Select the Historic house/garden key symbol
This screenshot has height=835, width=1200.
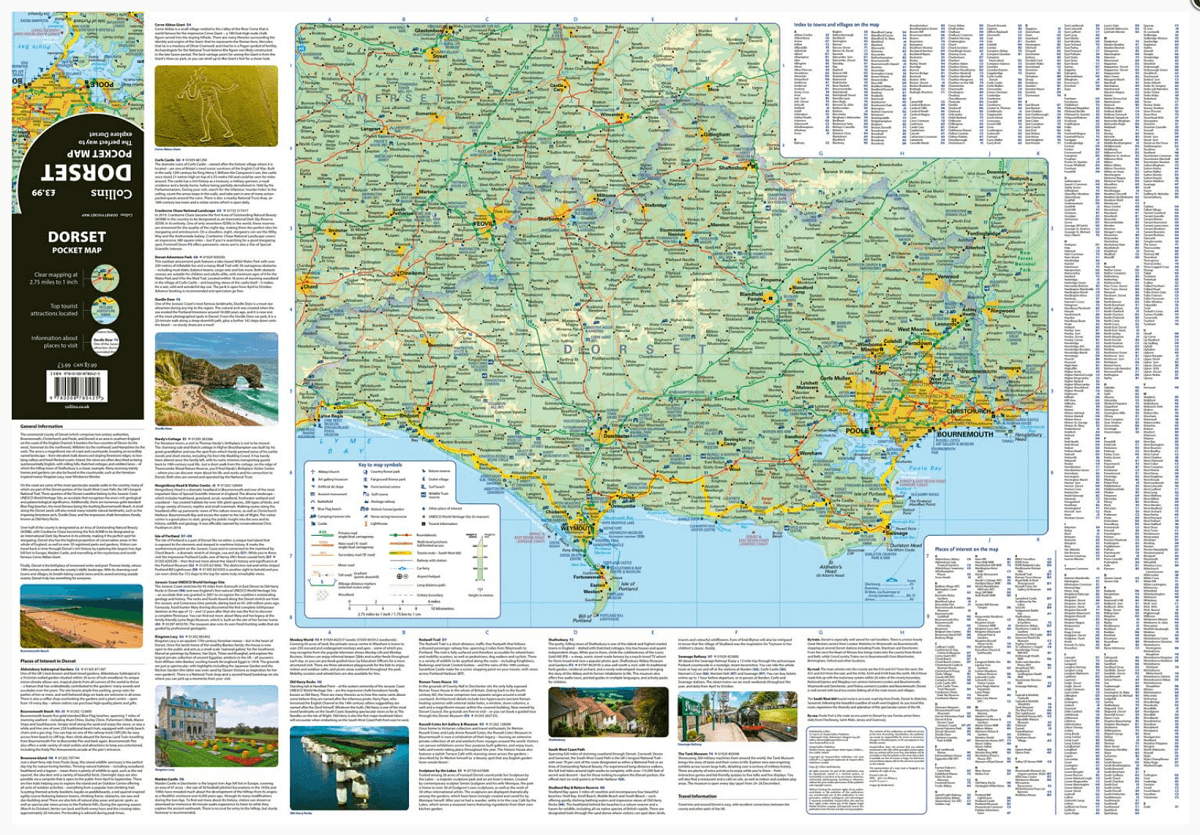[x=364, y=509]
